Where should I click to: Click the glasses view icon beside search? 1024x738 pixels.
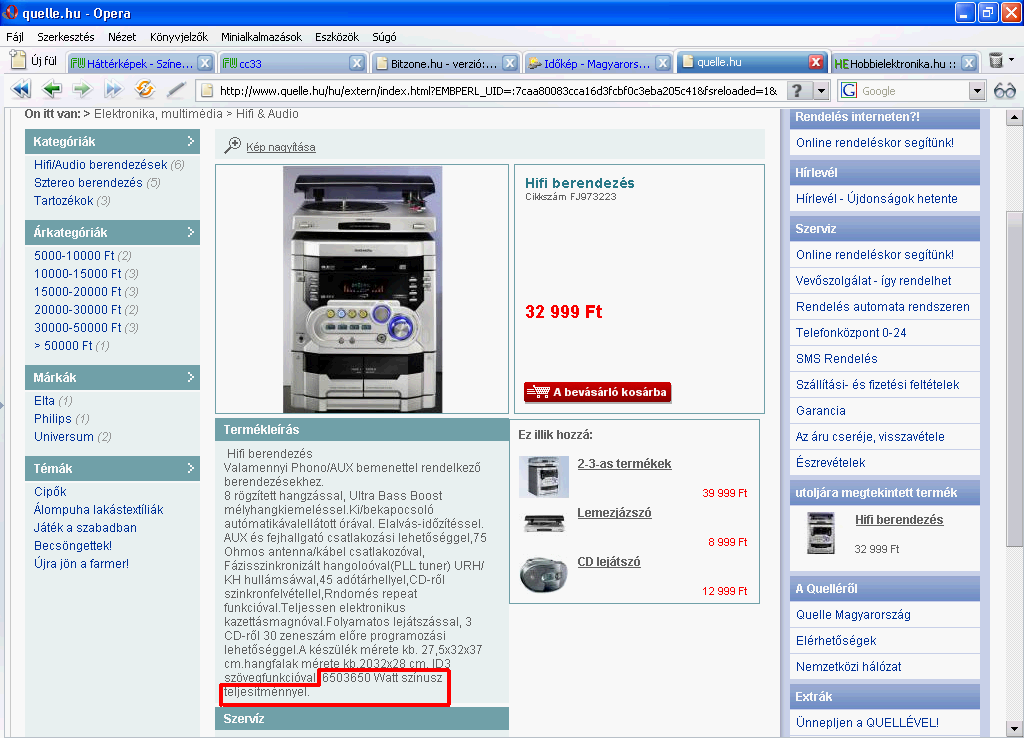[1004, 91]
